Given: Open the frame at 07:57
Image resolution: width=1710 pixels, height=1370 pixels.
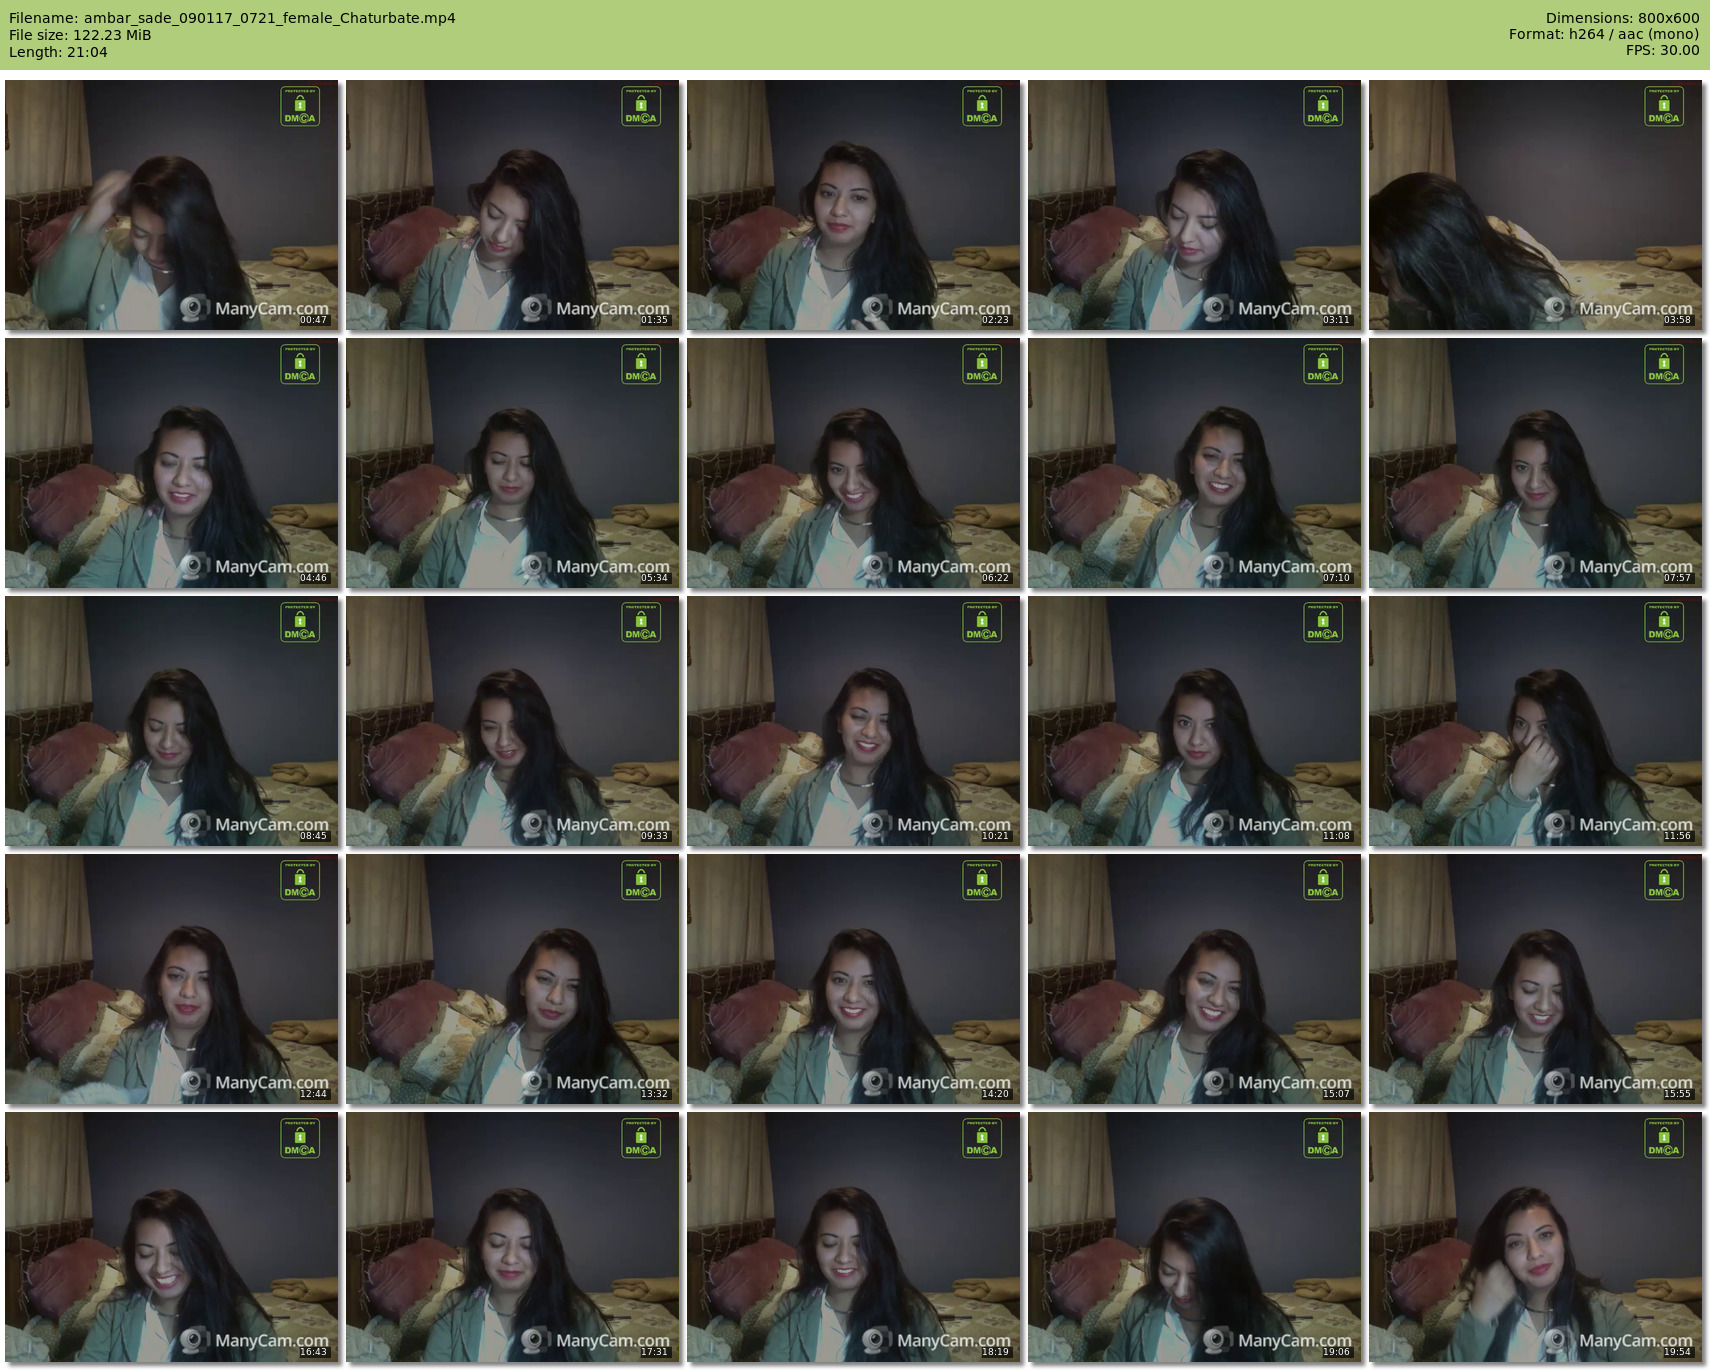Looking at the screenshot, I should pos(1536,463).
